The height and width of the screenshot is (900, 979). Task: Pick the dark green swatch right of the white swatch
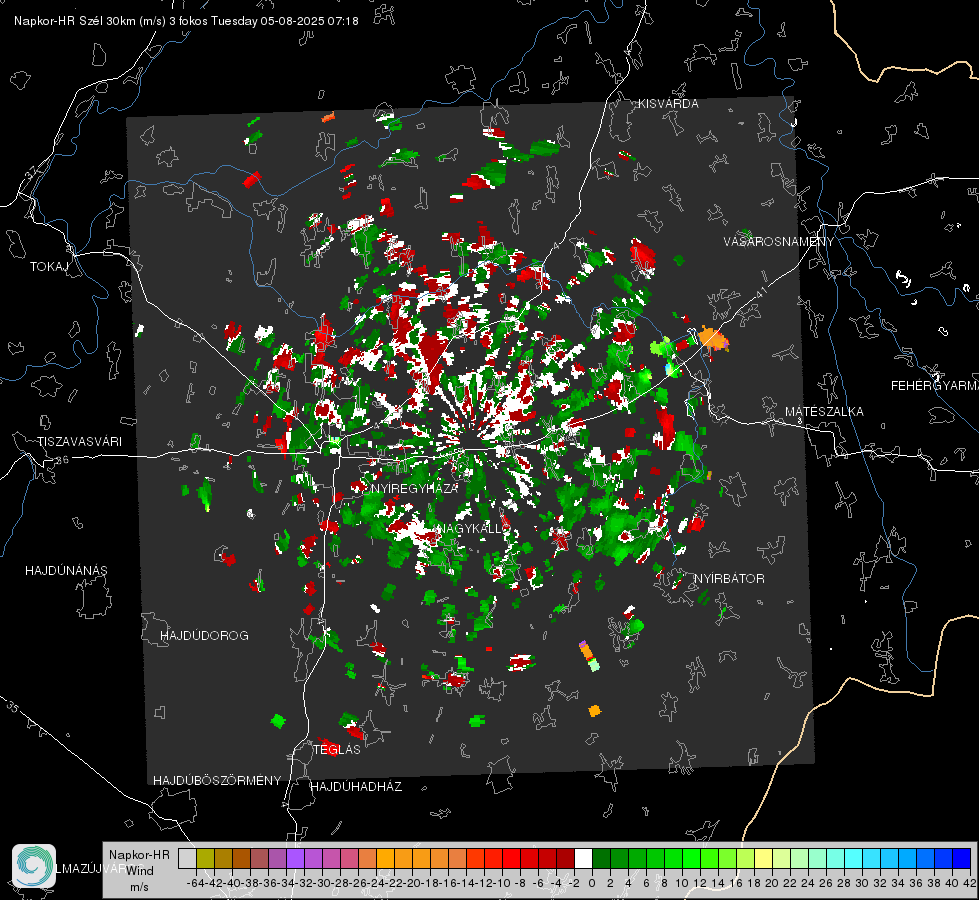click(x=601, y=858)
